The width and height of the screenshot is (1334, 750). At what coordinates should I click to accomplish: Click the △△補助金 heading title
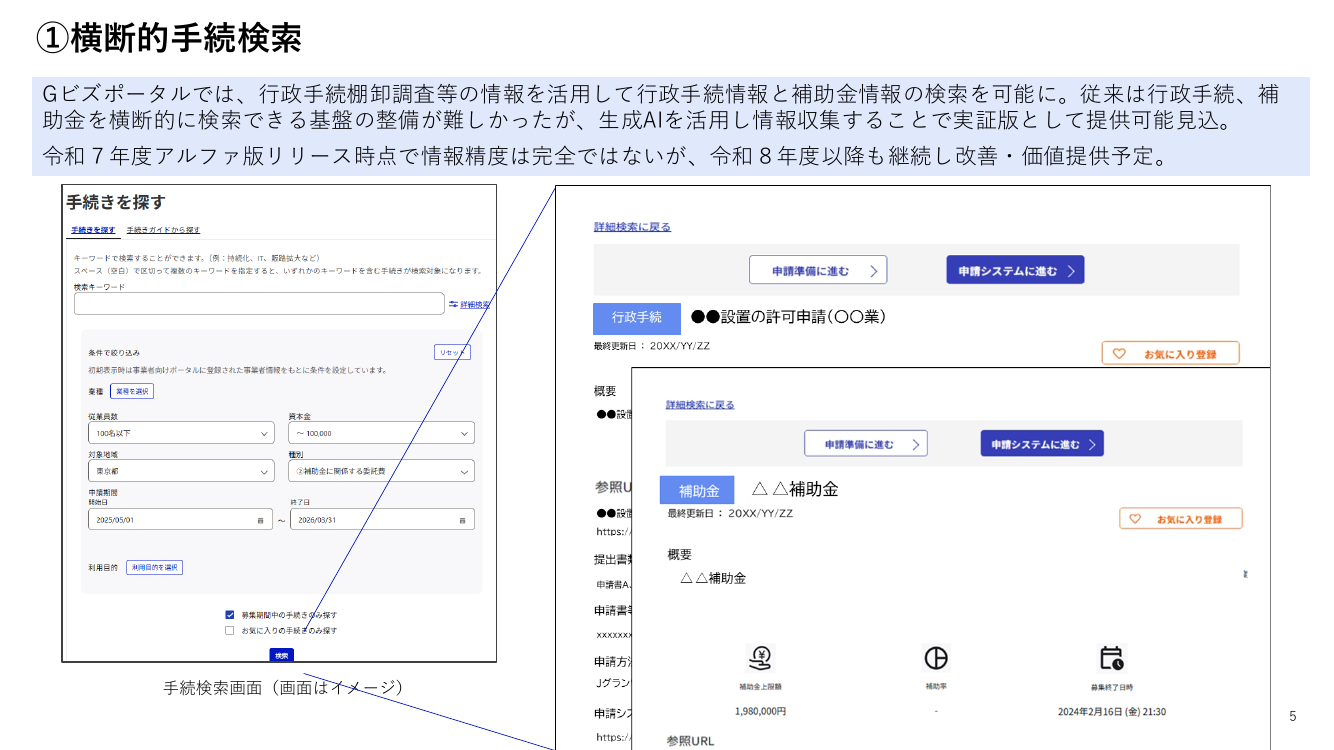point(795,489)
